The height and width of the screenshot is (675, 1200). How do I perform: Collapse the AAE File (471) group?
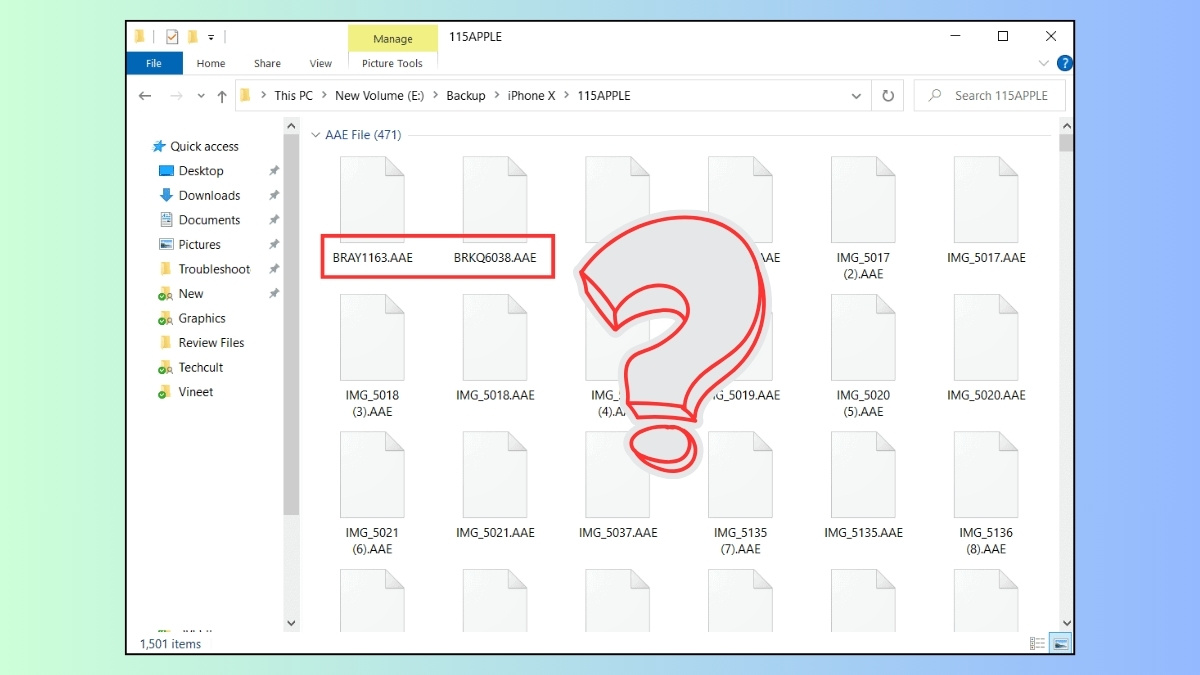click(x=315, y=134)
